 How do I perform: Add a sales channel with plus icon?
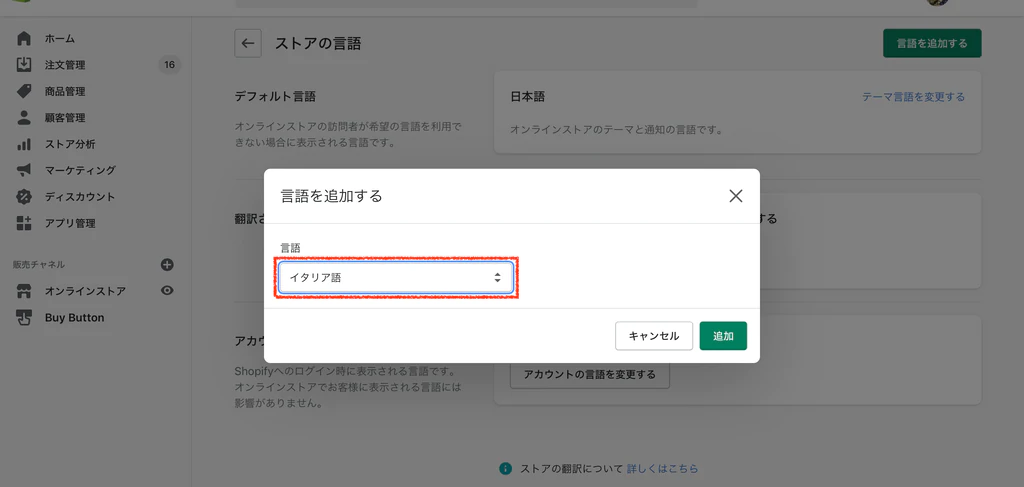167,265
